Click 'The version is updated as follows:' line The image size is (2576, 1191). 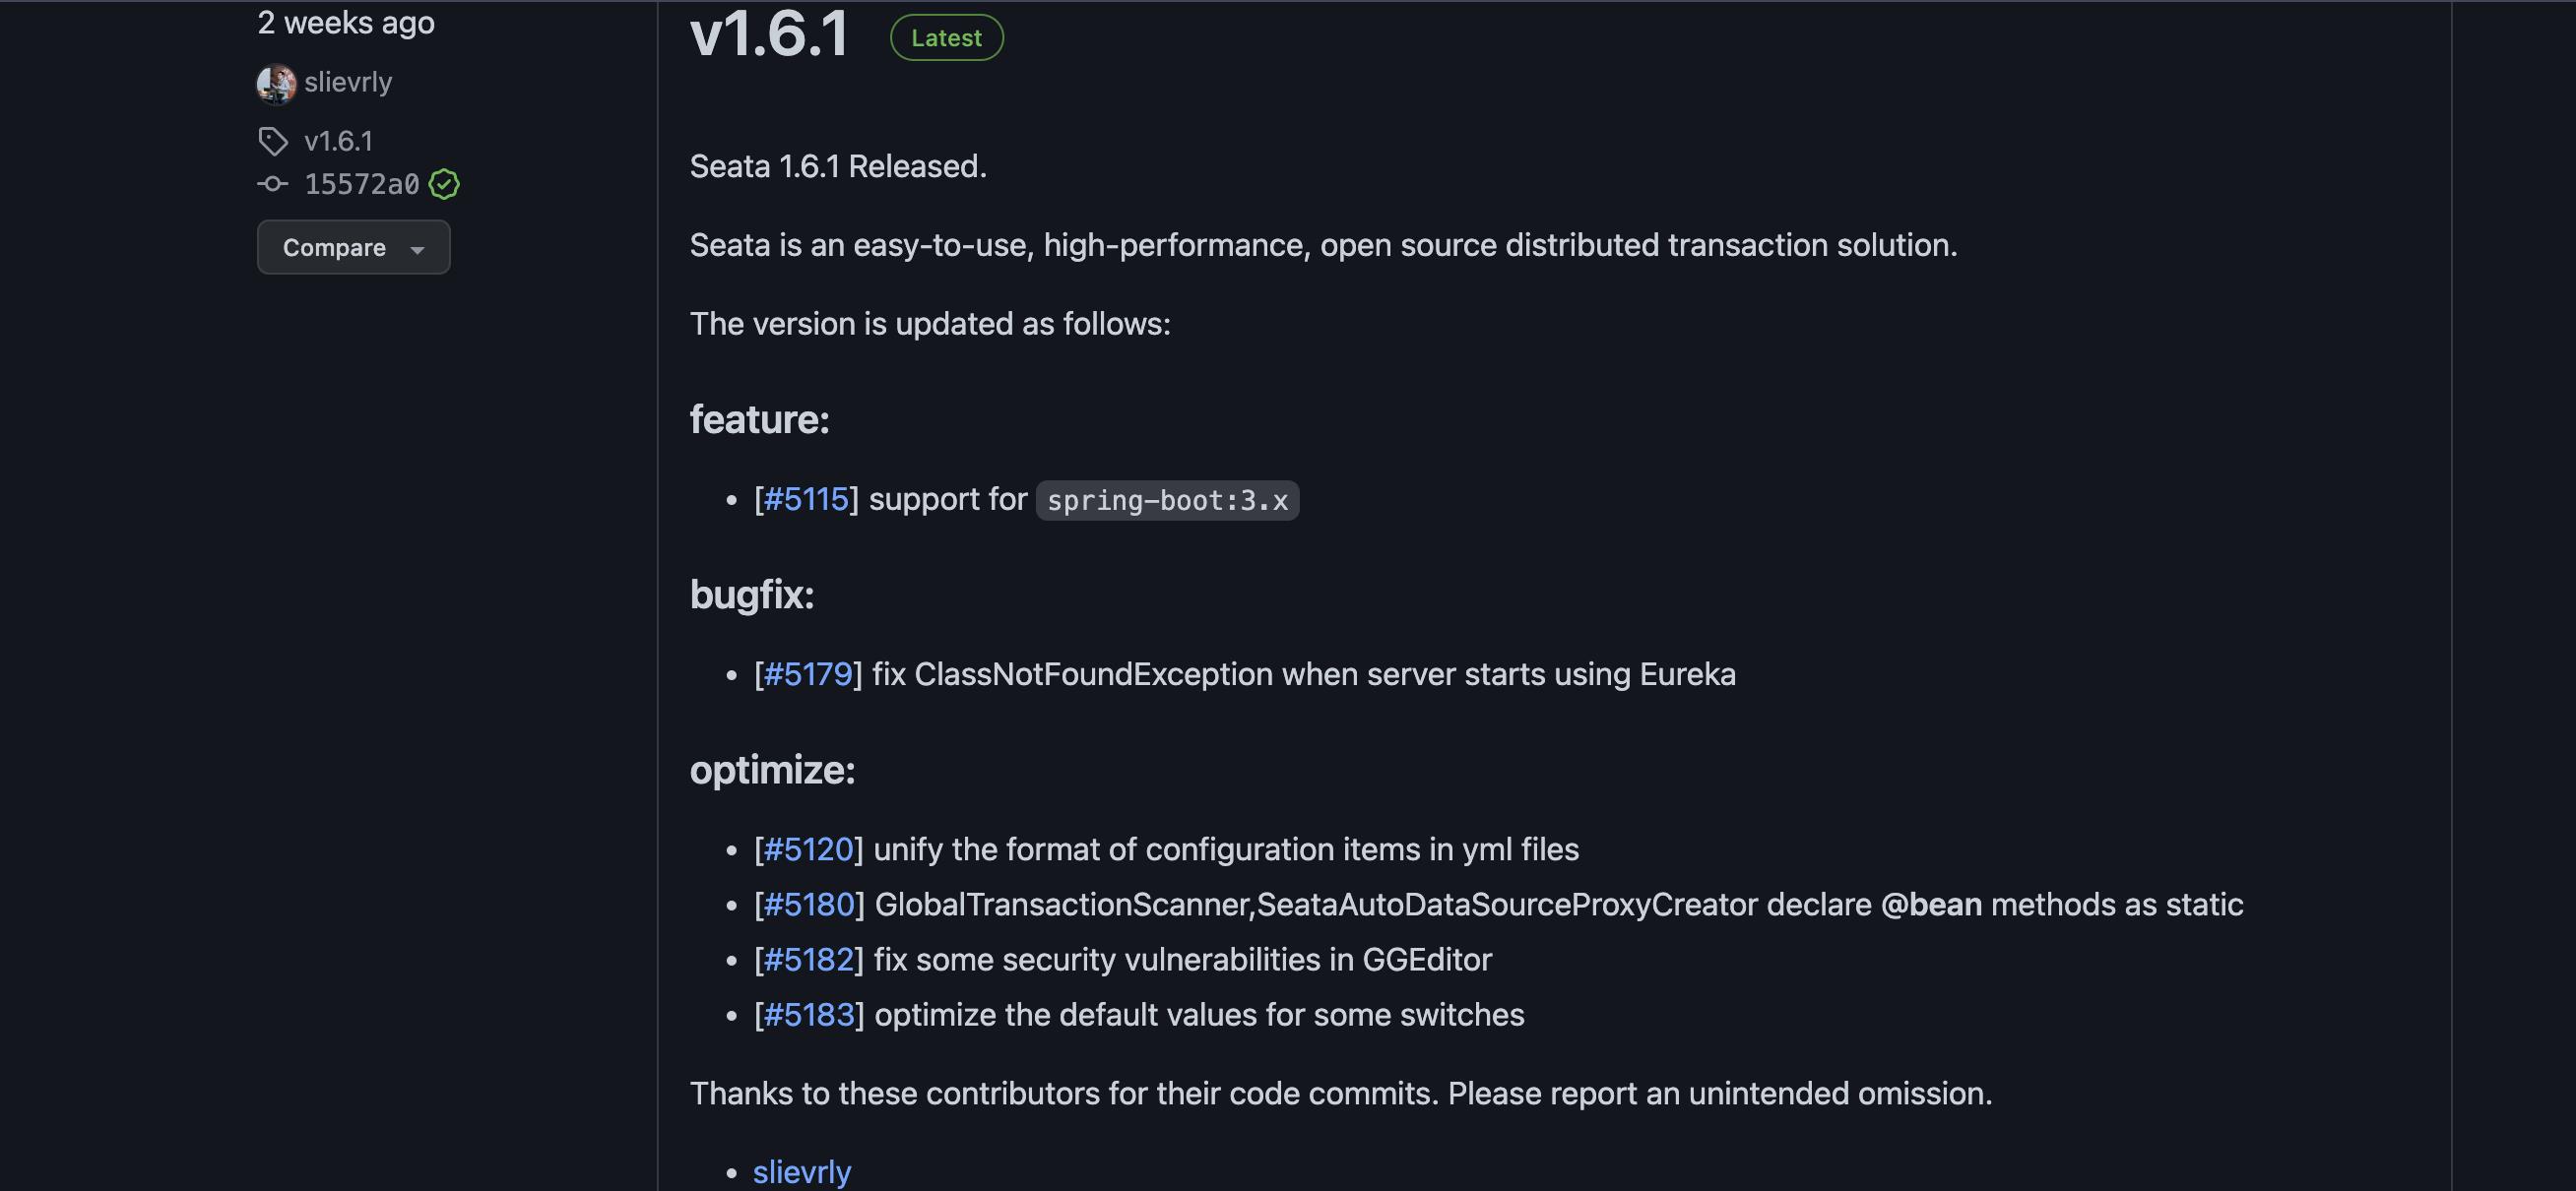(930, 323)
